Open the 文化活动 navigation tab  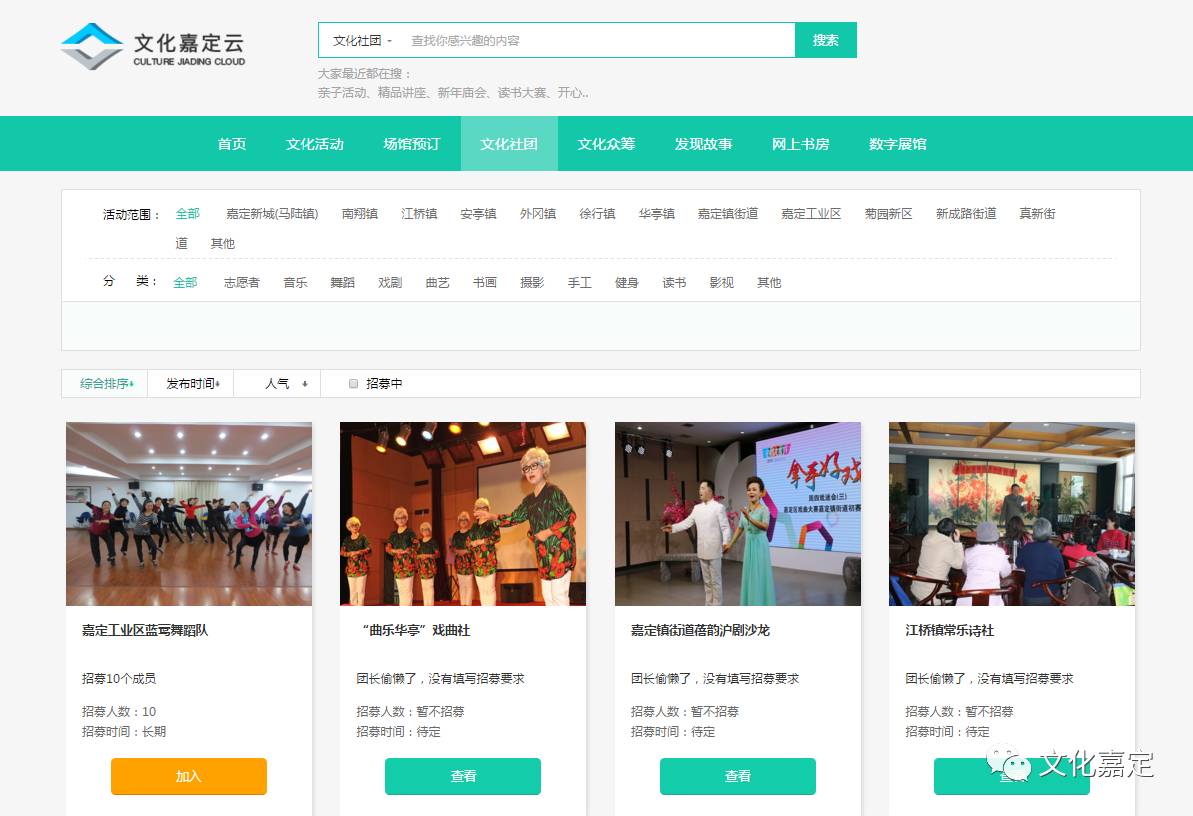coord(314,144)
